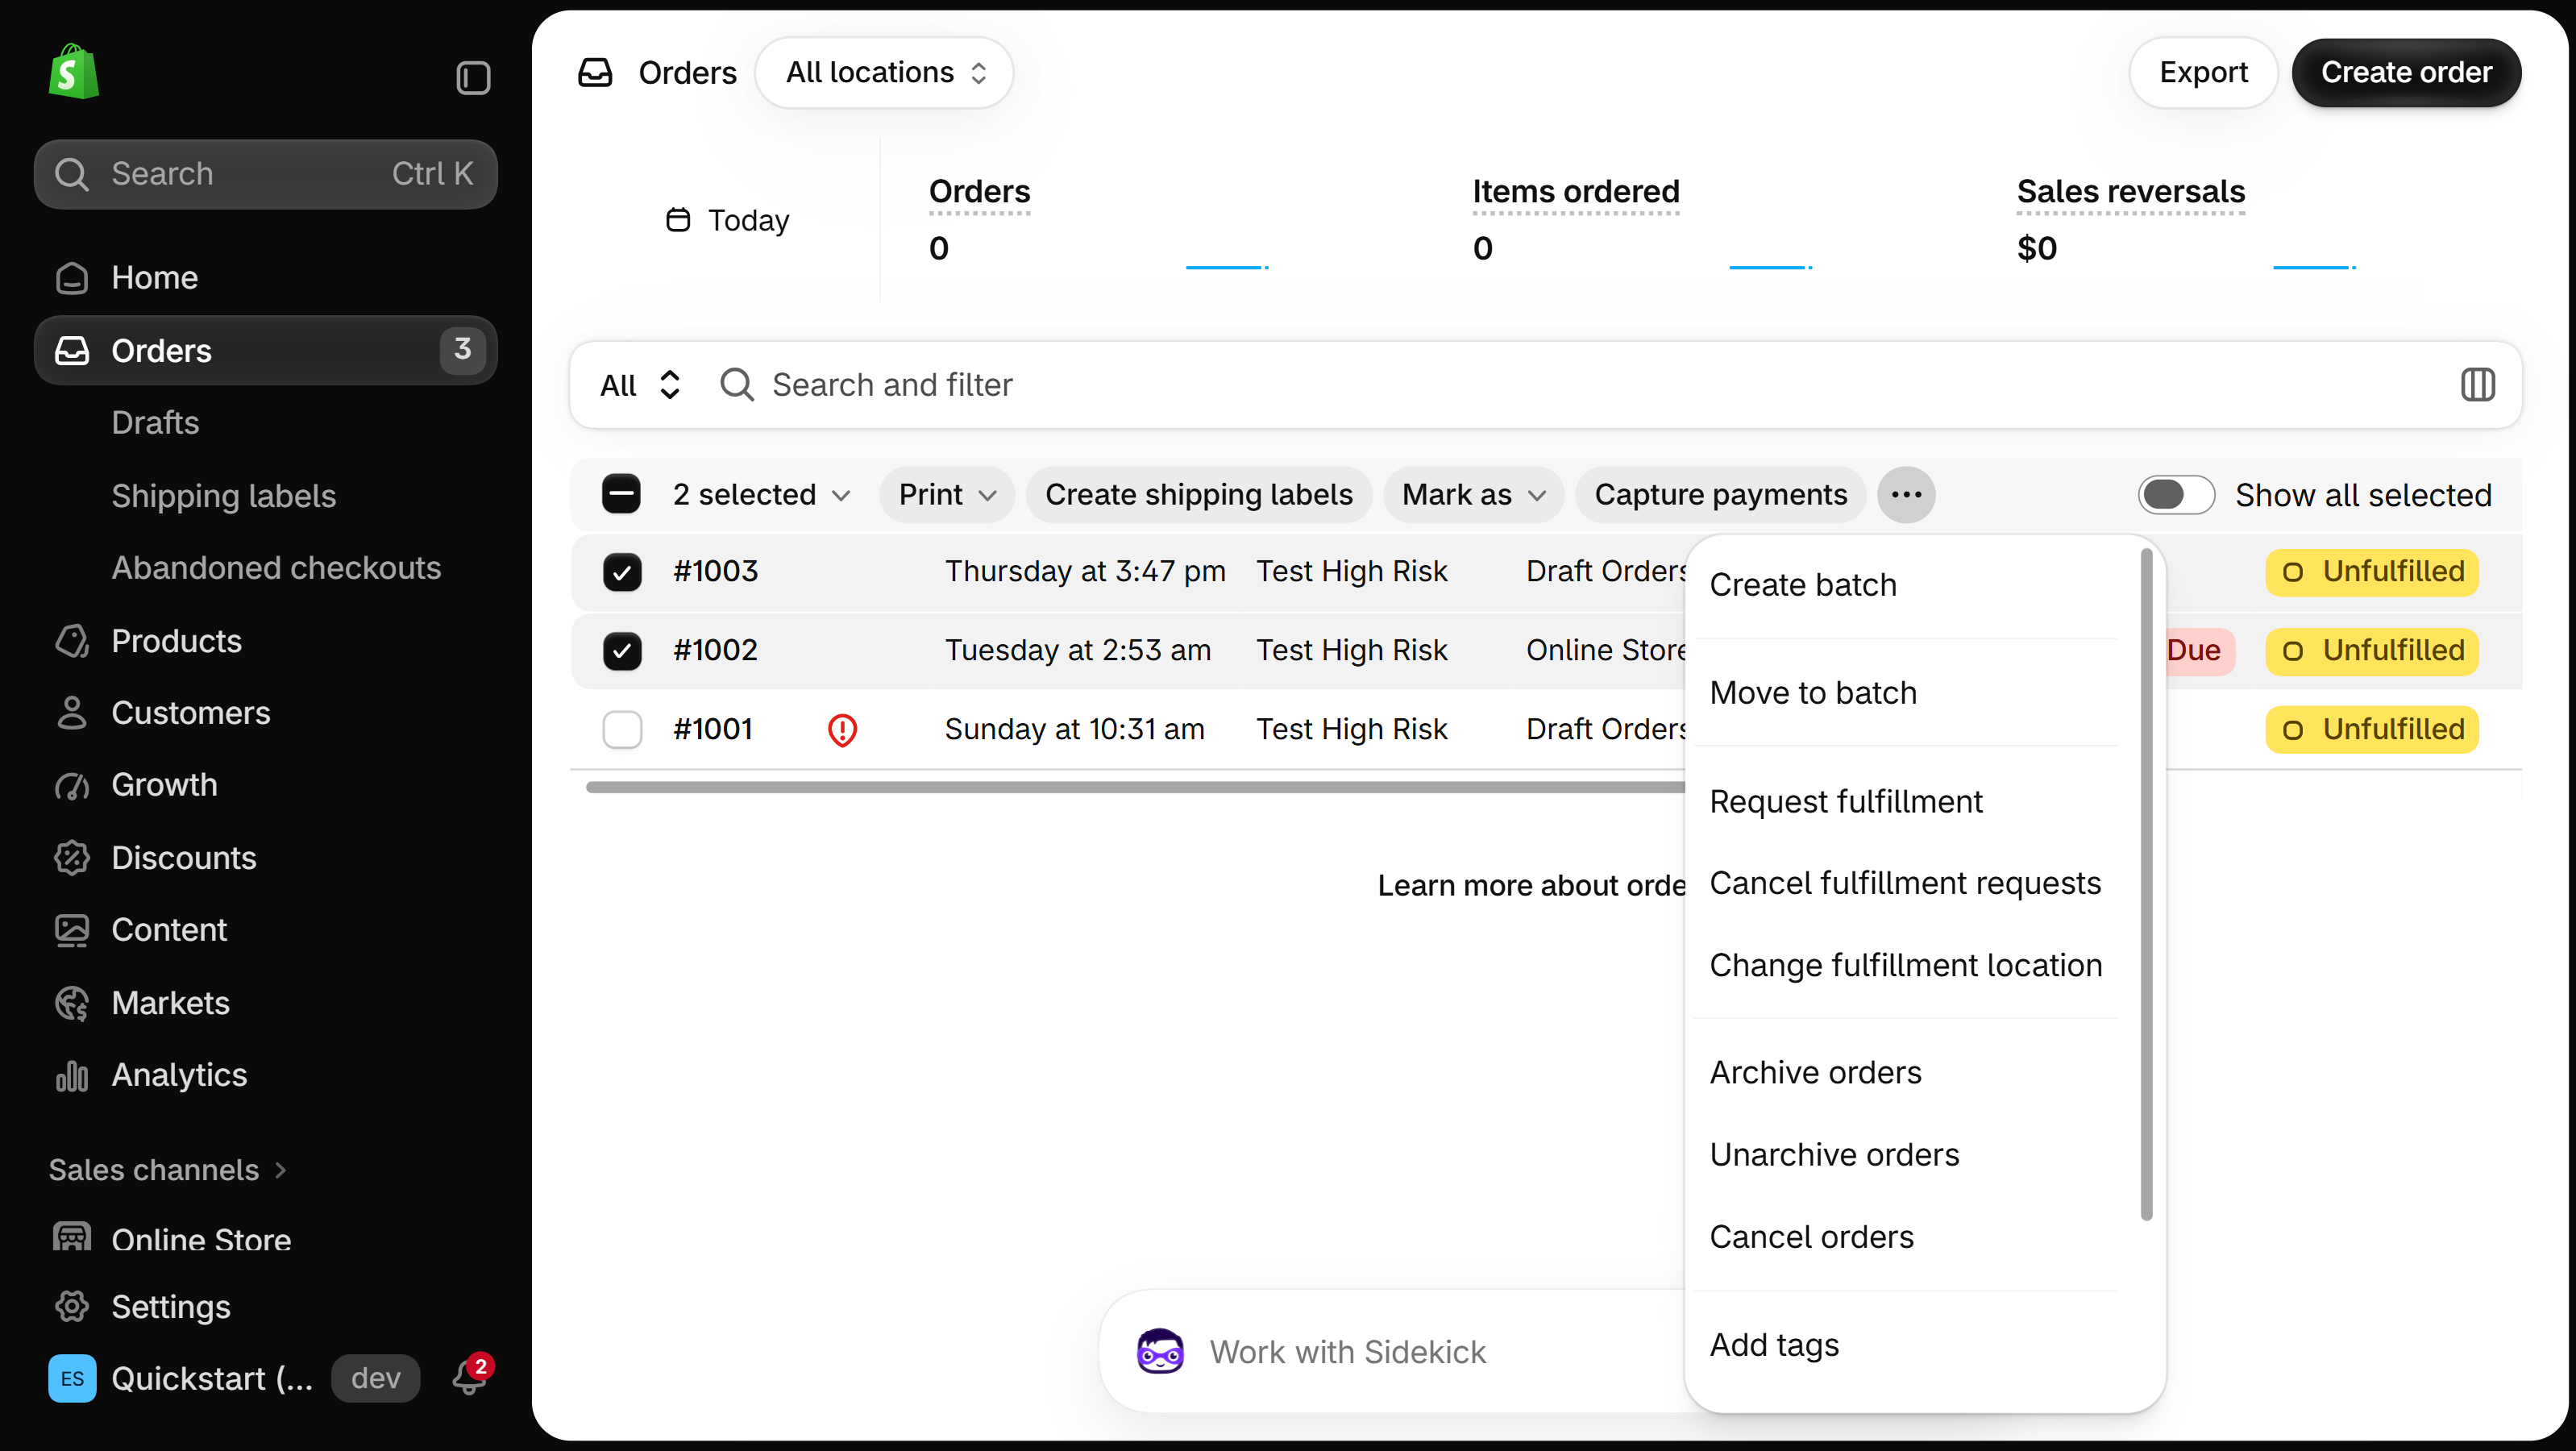Viewport: 2576px width, 1451px height.
Task: Open Discounts in the sidebar
Action: point(265,858)
